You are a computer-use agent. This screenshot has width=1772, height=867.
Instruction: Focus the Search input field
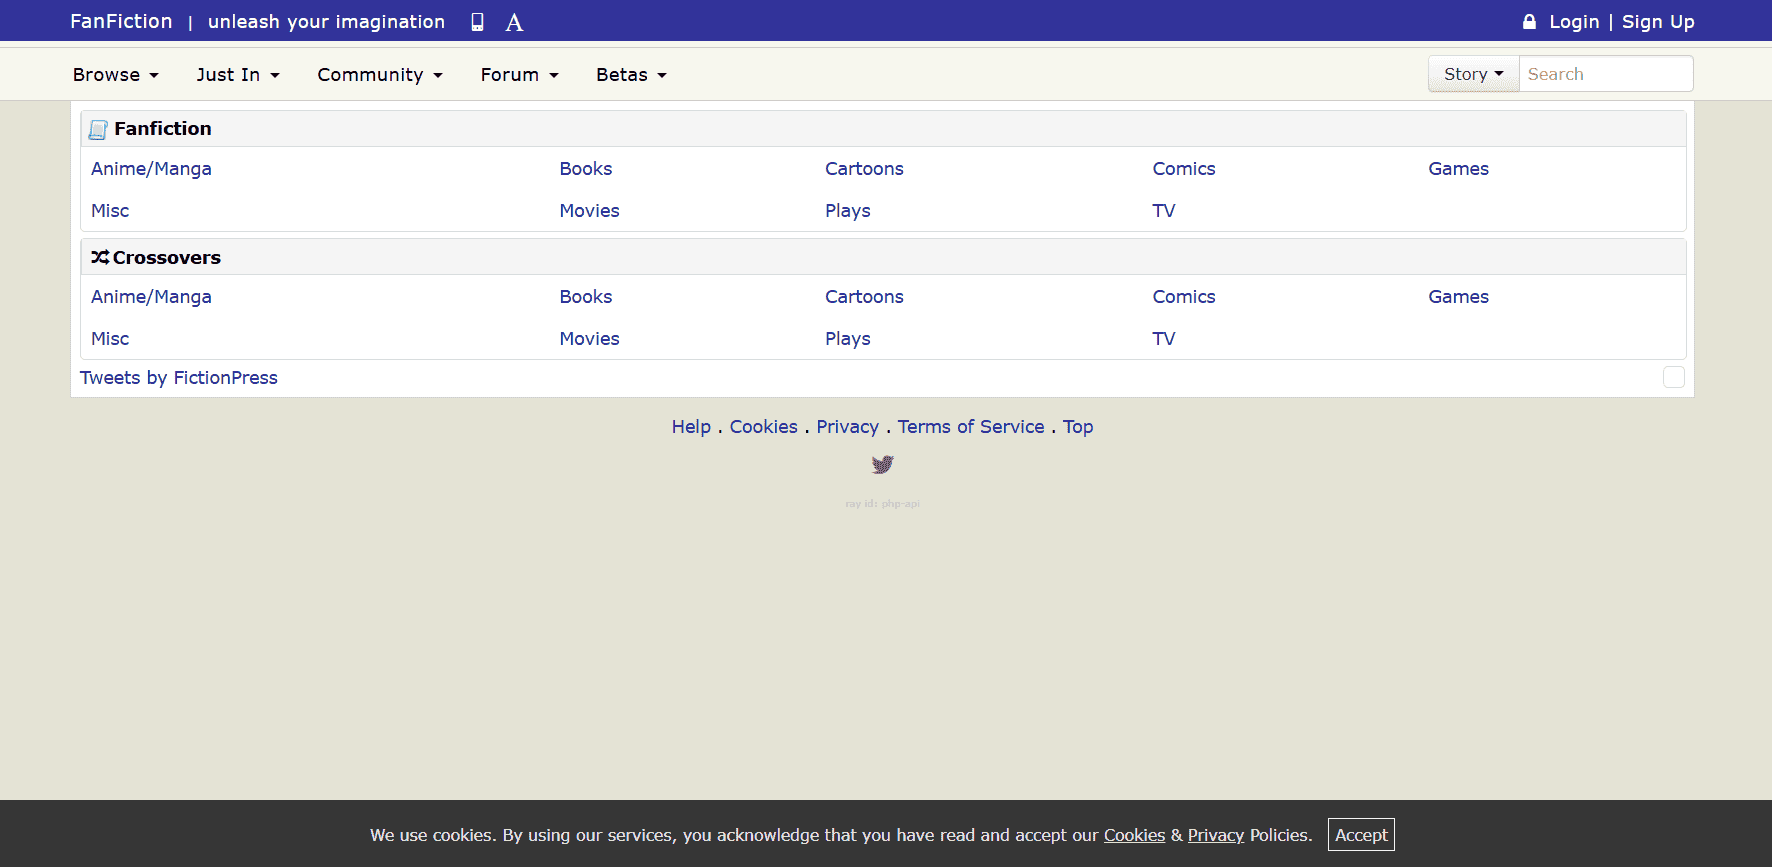[x=1605, y=74]
